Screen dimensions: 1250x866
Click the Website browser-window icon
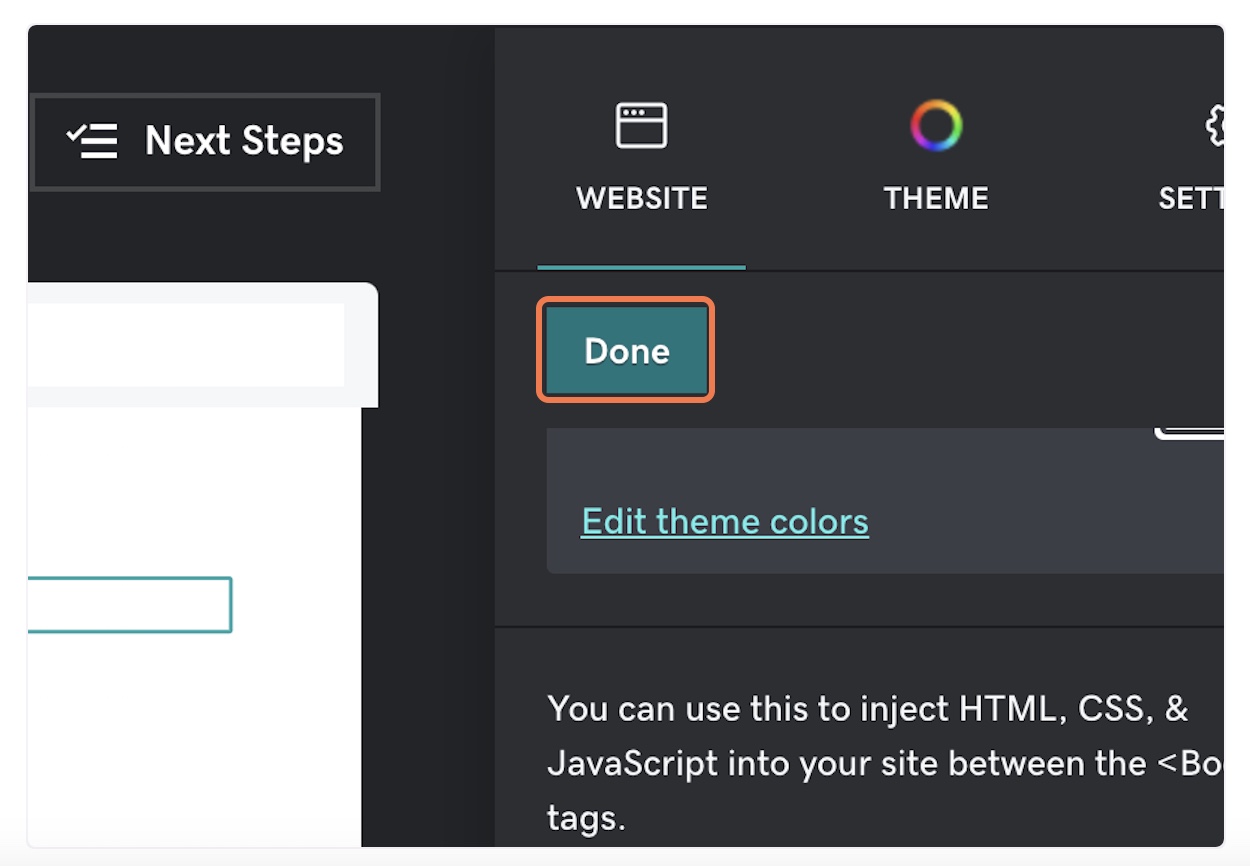click(x=641, y=126)
